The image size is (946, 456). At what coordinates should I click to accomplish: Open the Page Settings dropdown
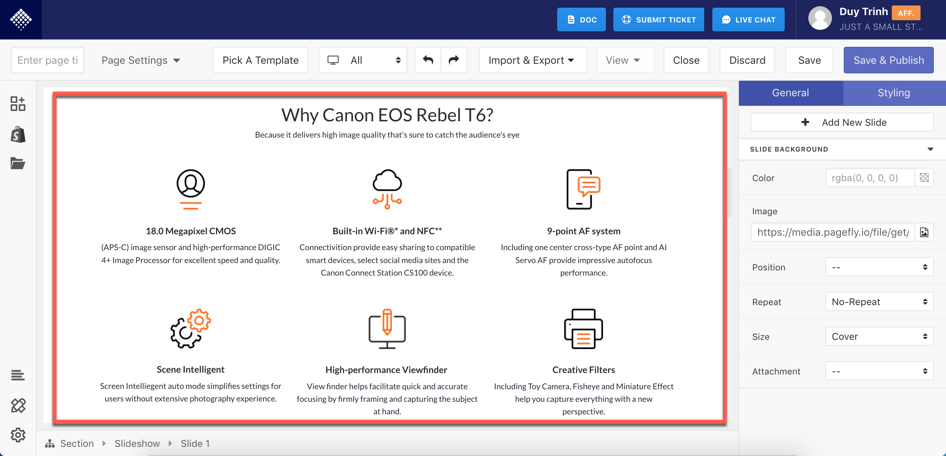[141, 60]
